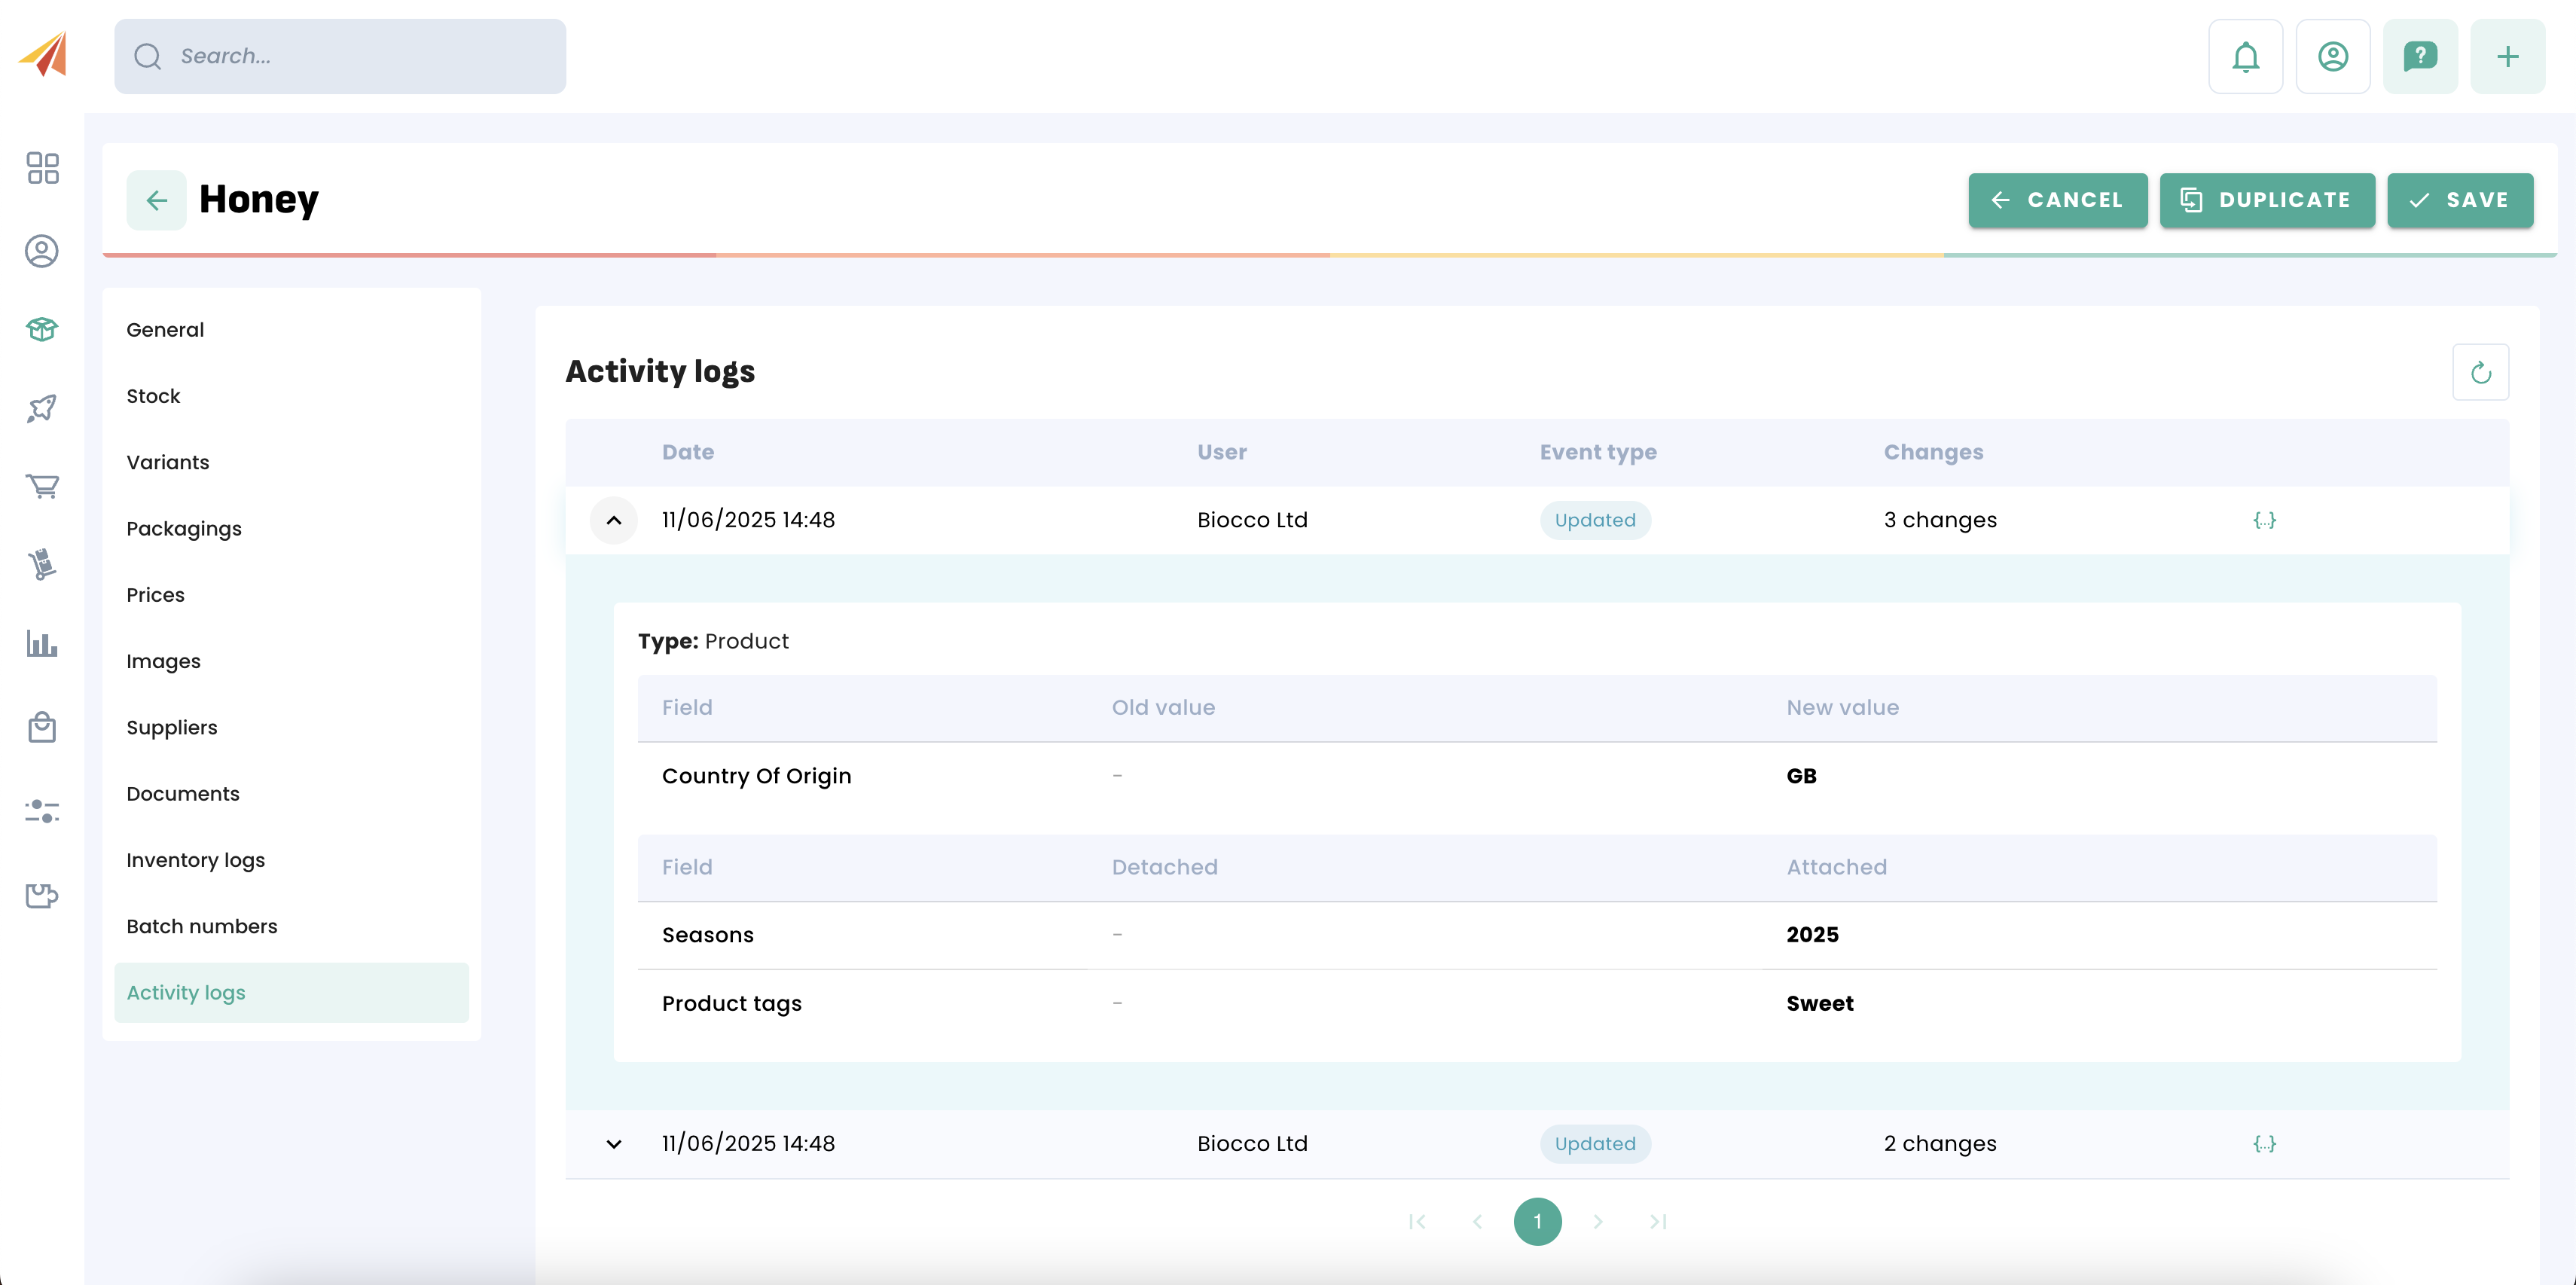Click the Duplicate button
The image size is (2576, 1285).
2266,200
